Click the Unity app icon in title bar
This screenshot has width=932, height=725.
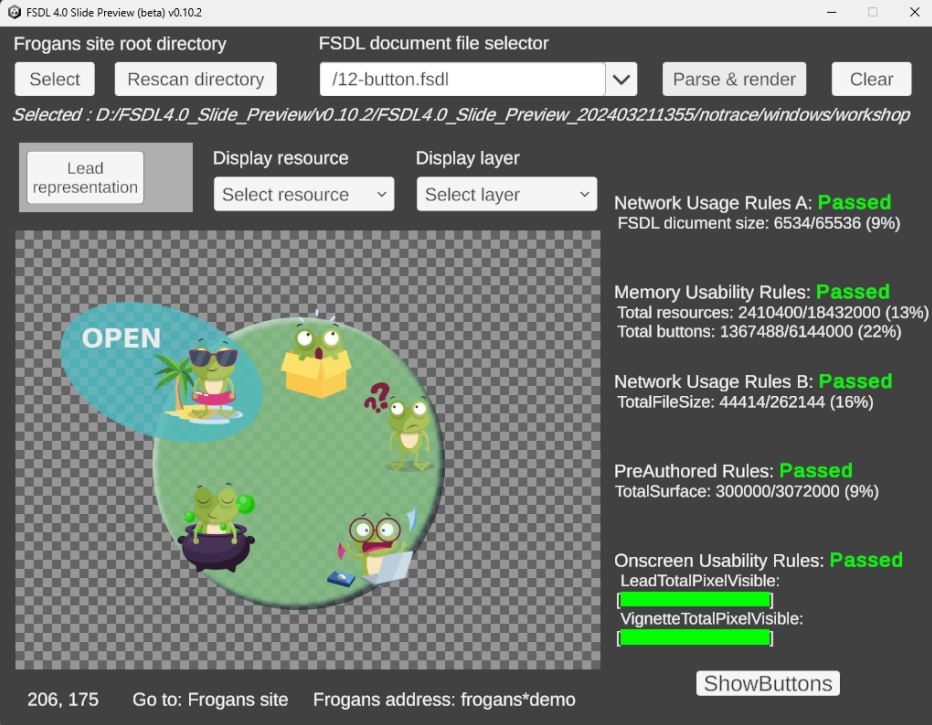tap(14, 12)
